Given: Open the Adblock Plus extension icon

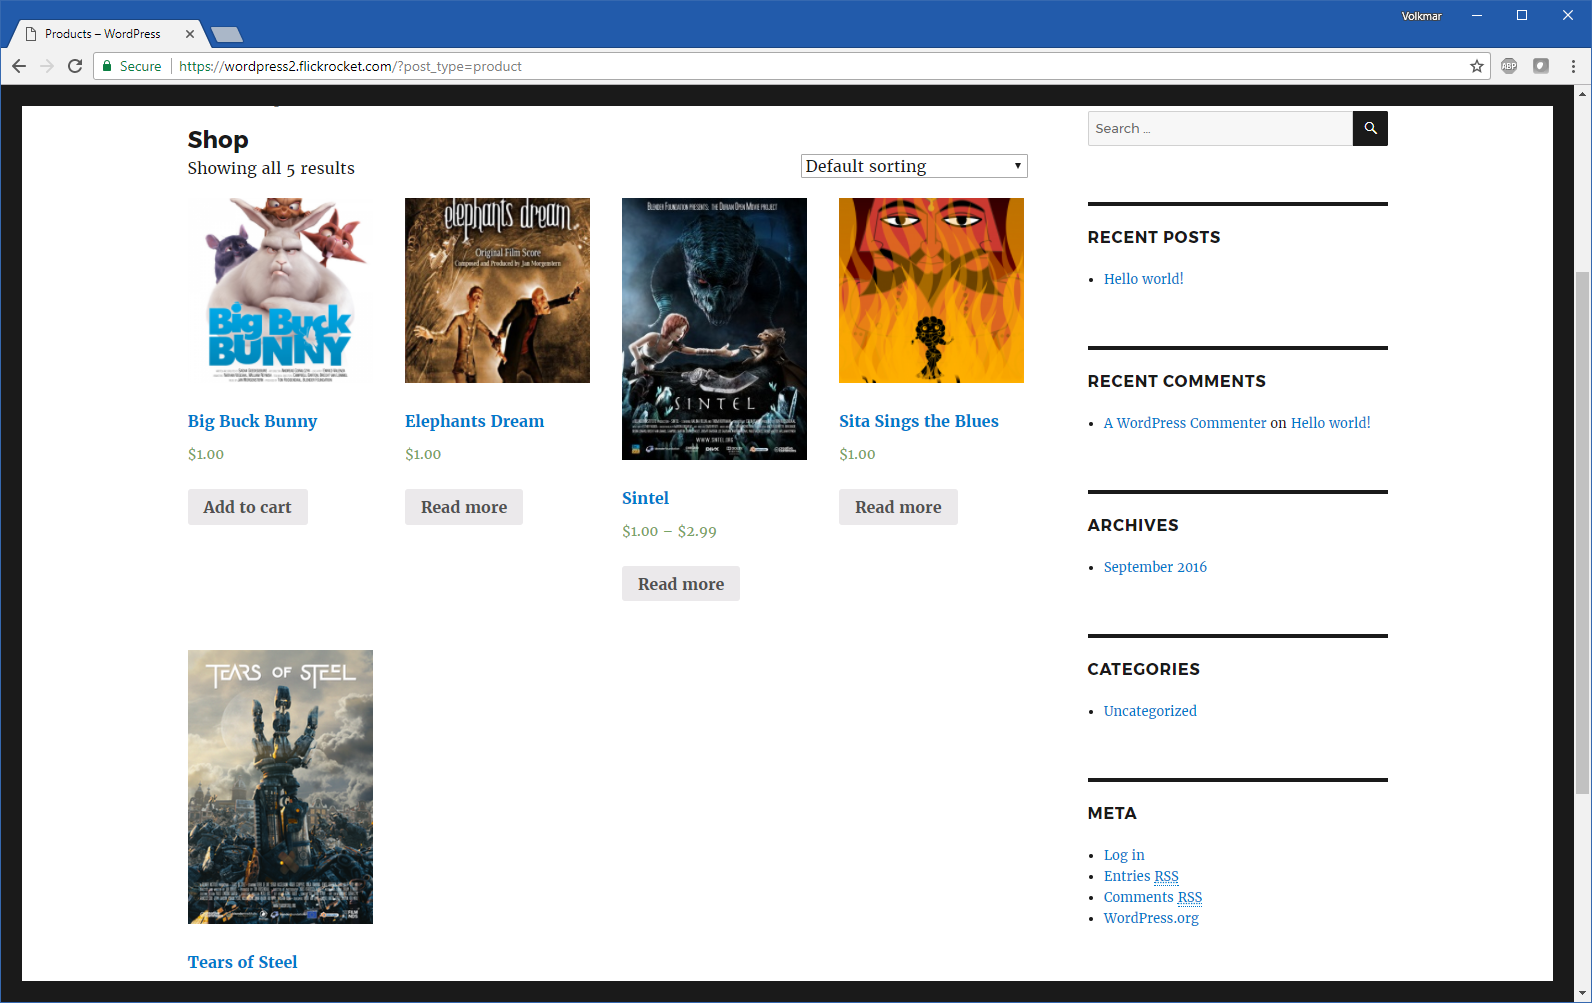Looking at the screenshot, I should pyautogui.click(x=1509, y=66).
